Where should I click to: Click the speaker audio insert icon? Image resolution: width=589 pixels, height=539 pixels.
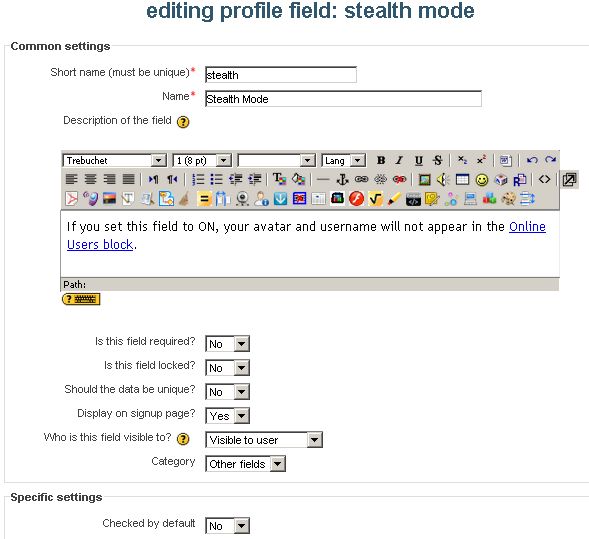pyautogui.click(x=443, y=180)
